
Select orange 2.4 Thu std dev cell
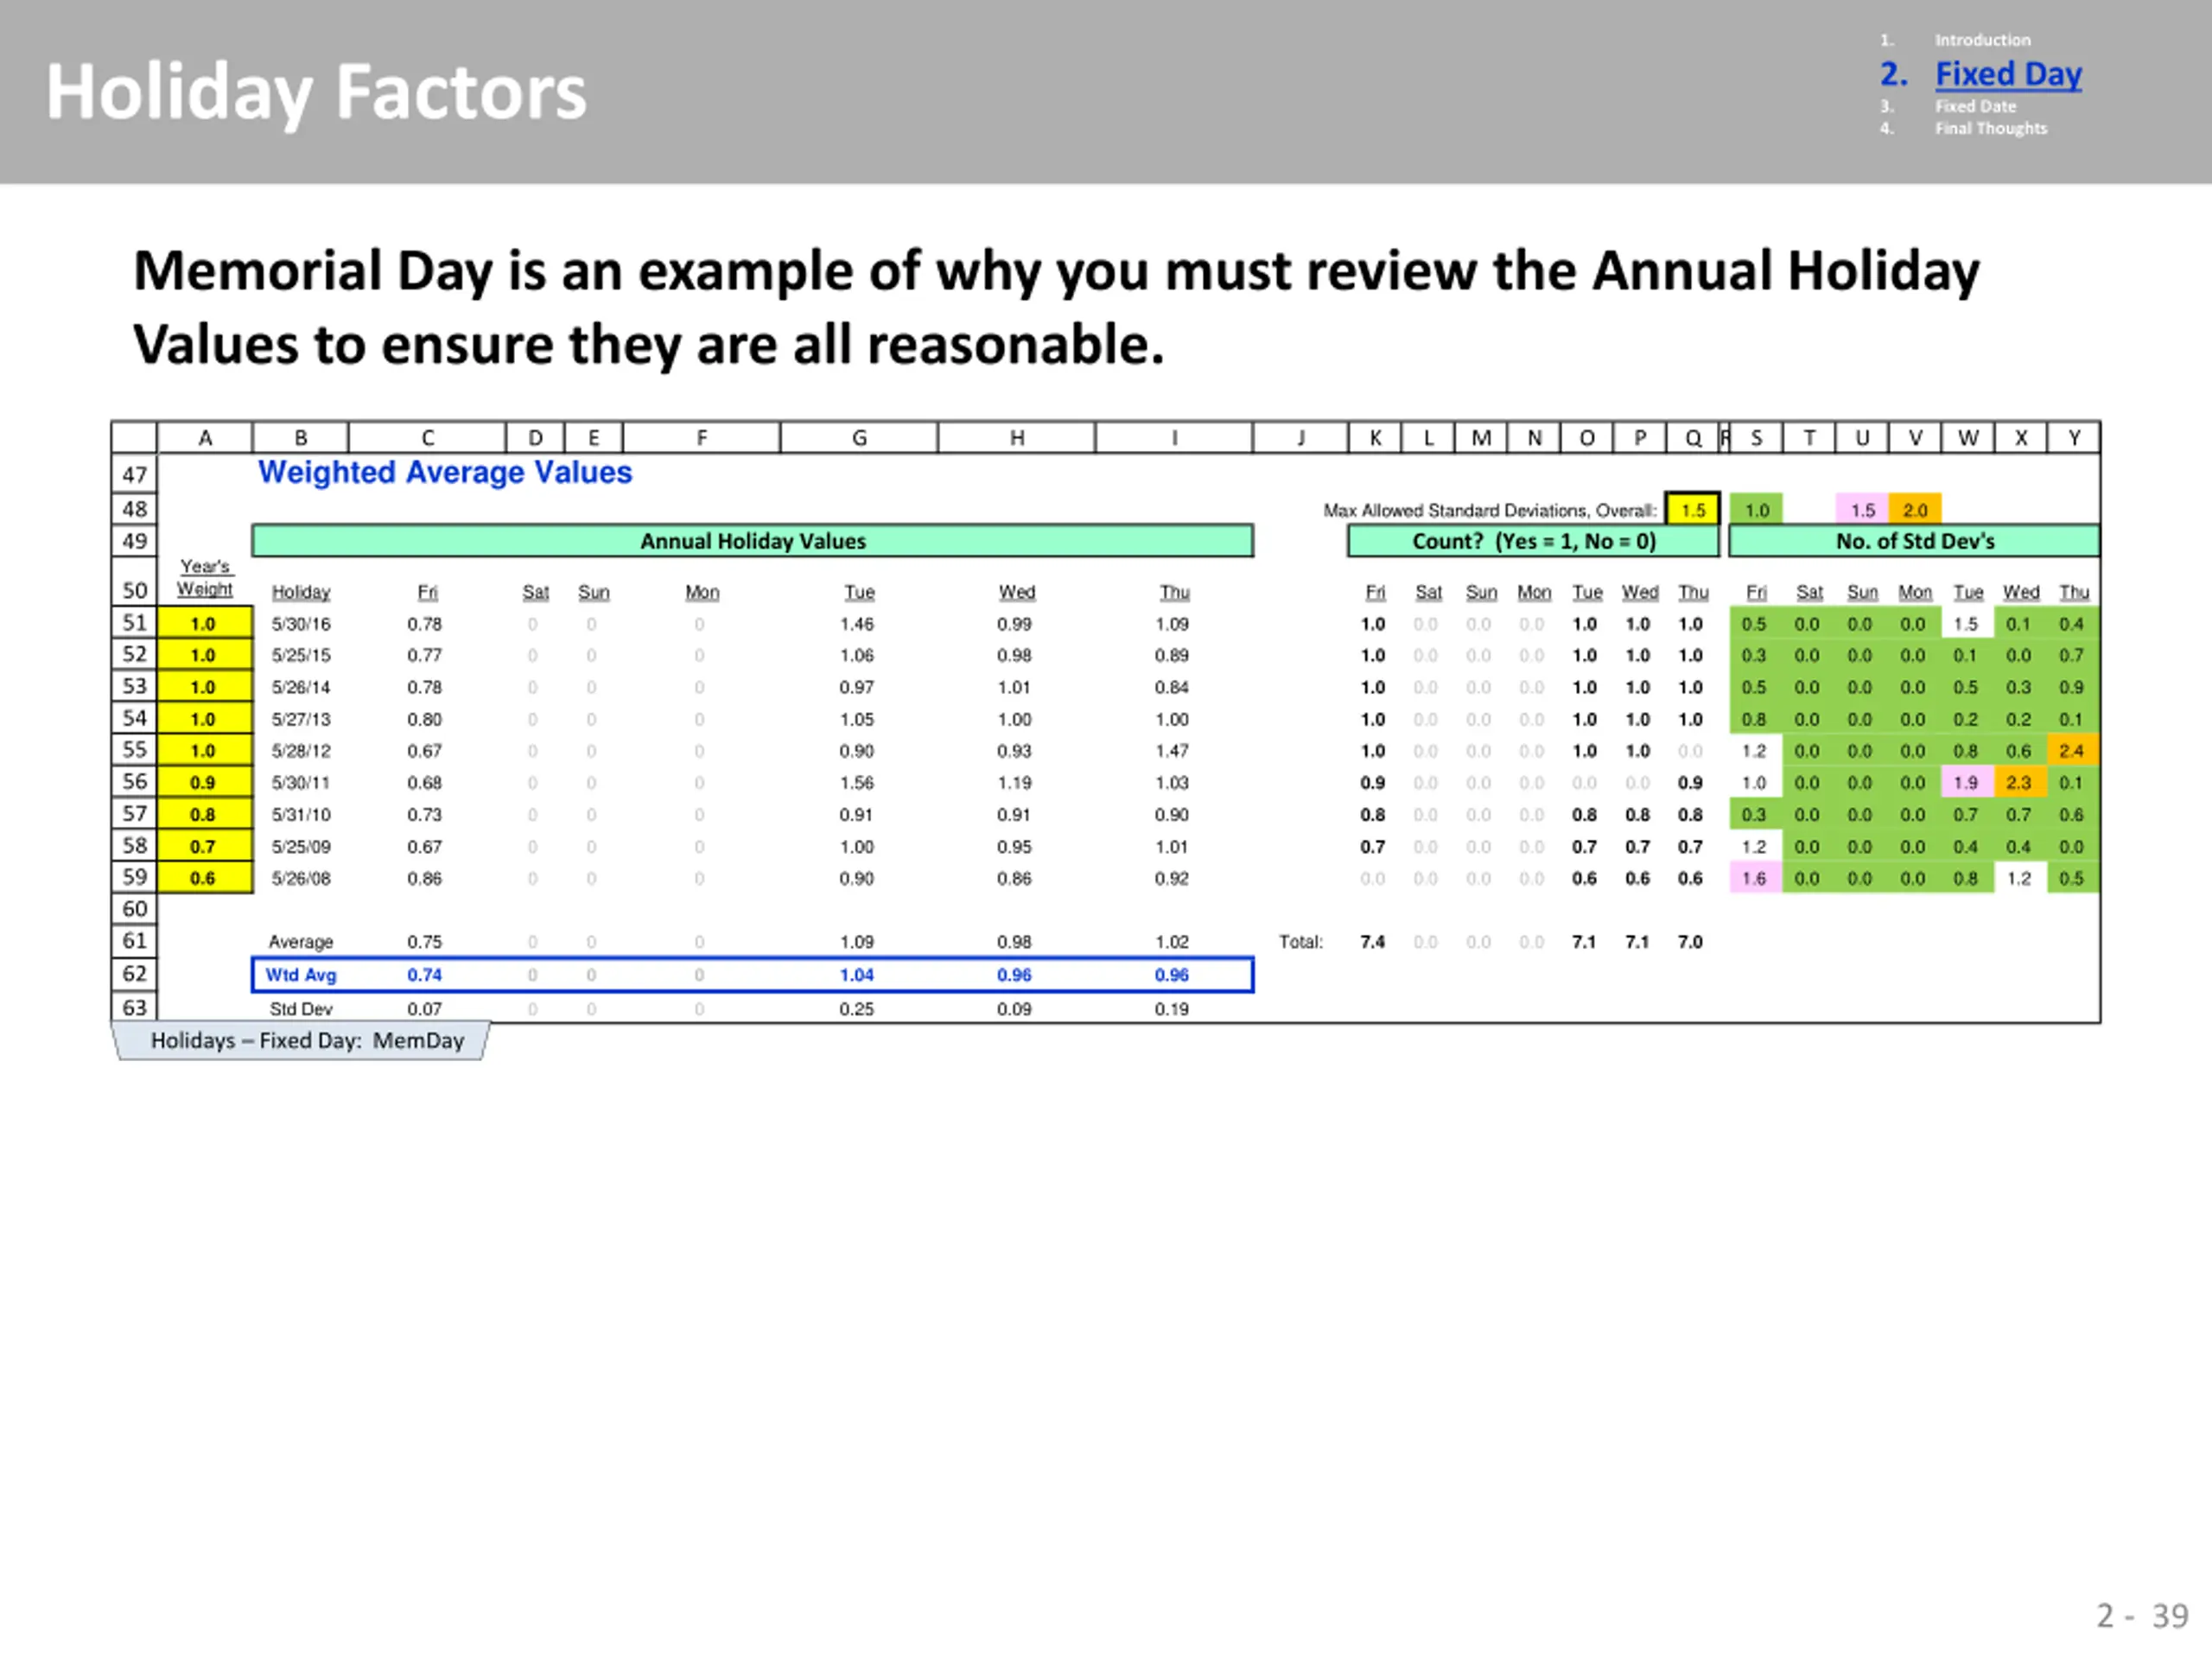coord(2072,751)
